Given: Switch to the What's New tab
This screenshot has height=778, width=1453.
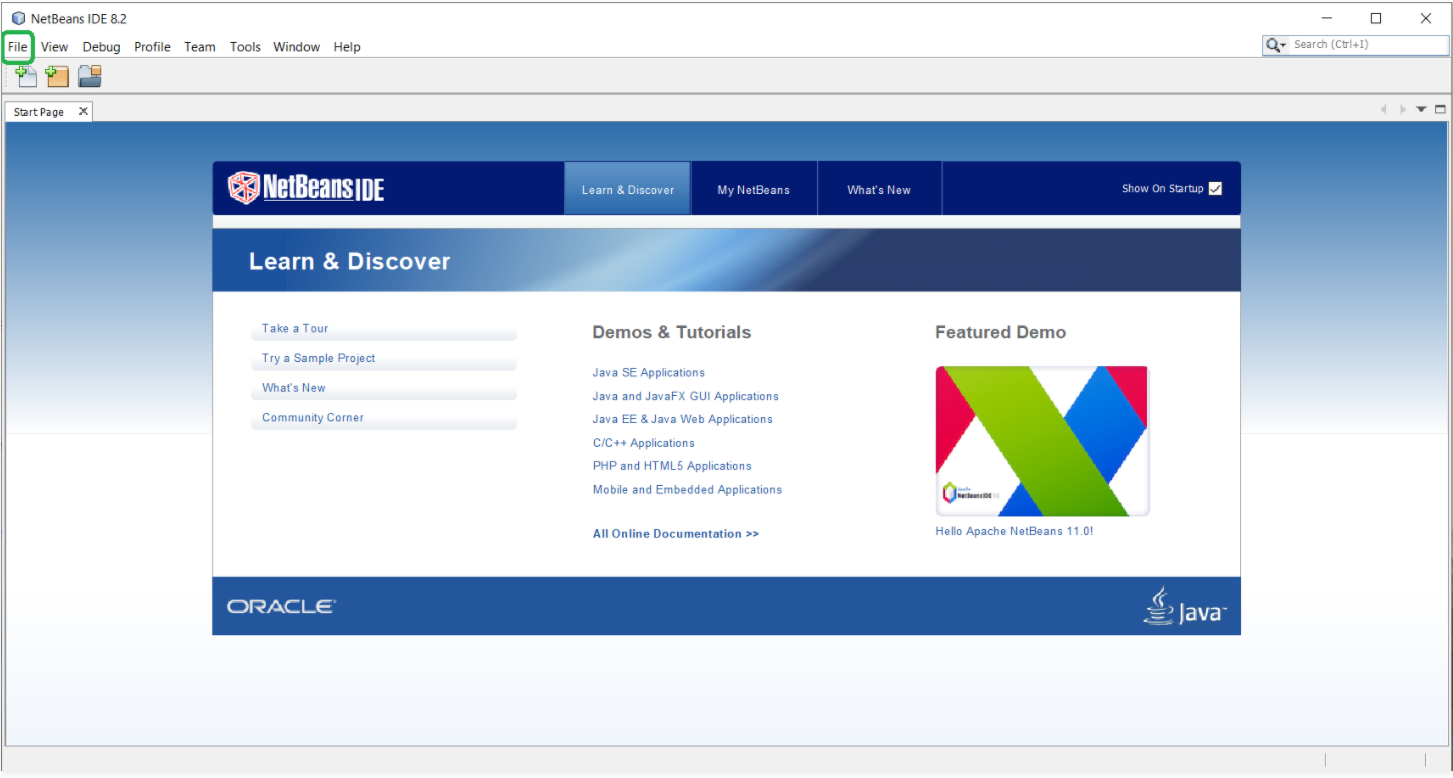Looking at the screenshot, I should 878,188.
